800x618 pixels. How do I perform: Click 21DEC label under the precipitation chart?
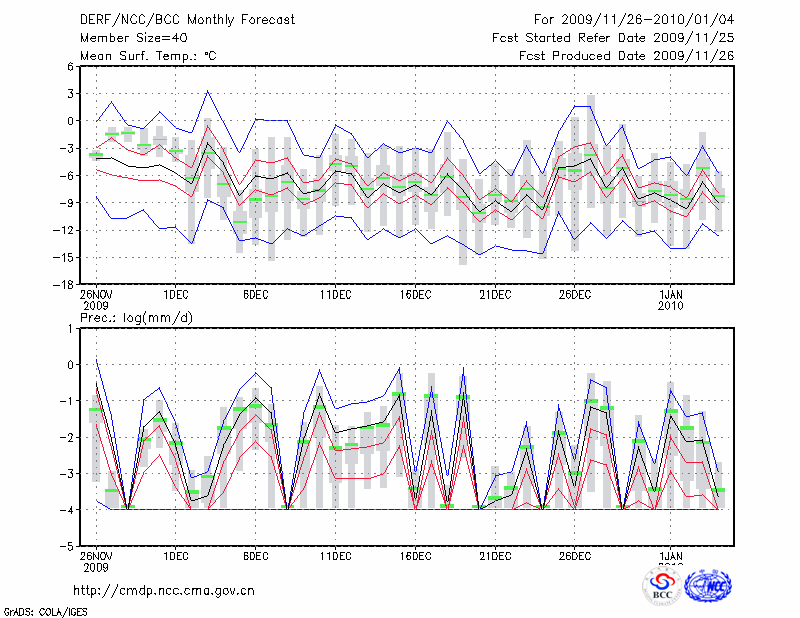point(495,556)
